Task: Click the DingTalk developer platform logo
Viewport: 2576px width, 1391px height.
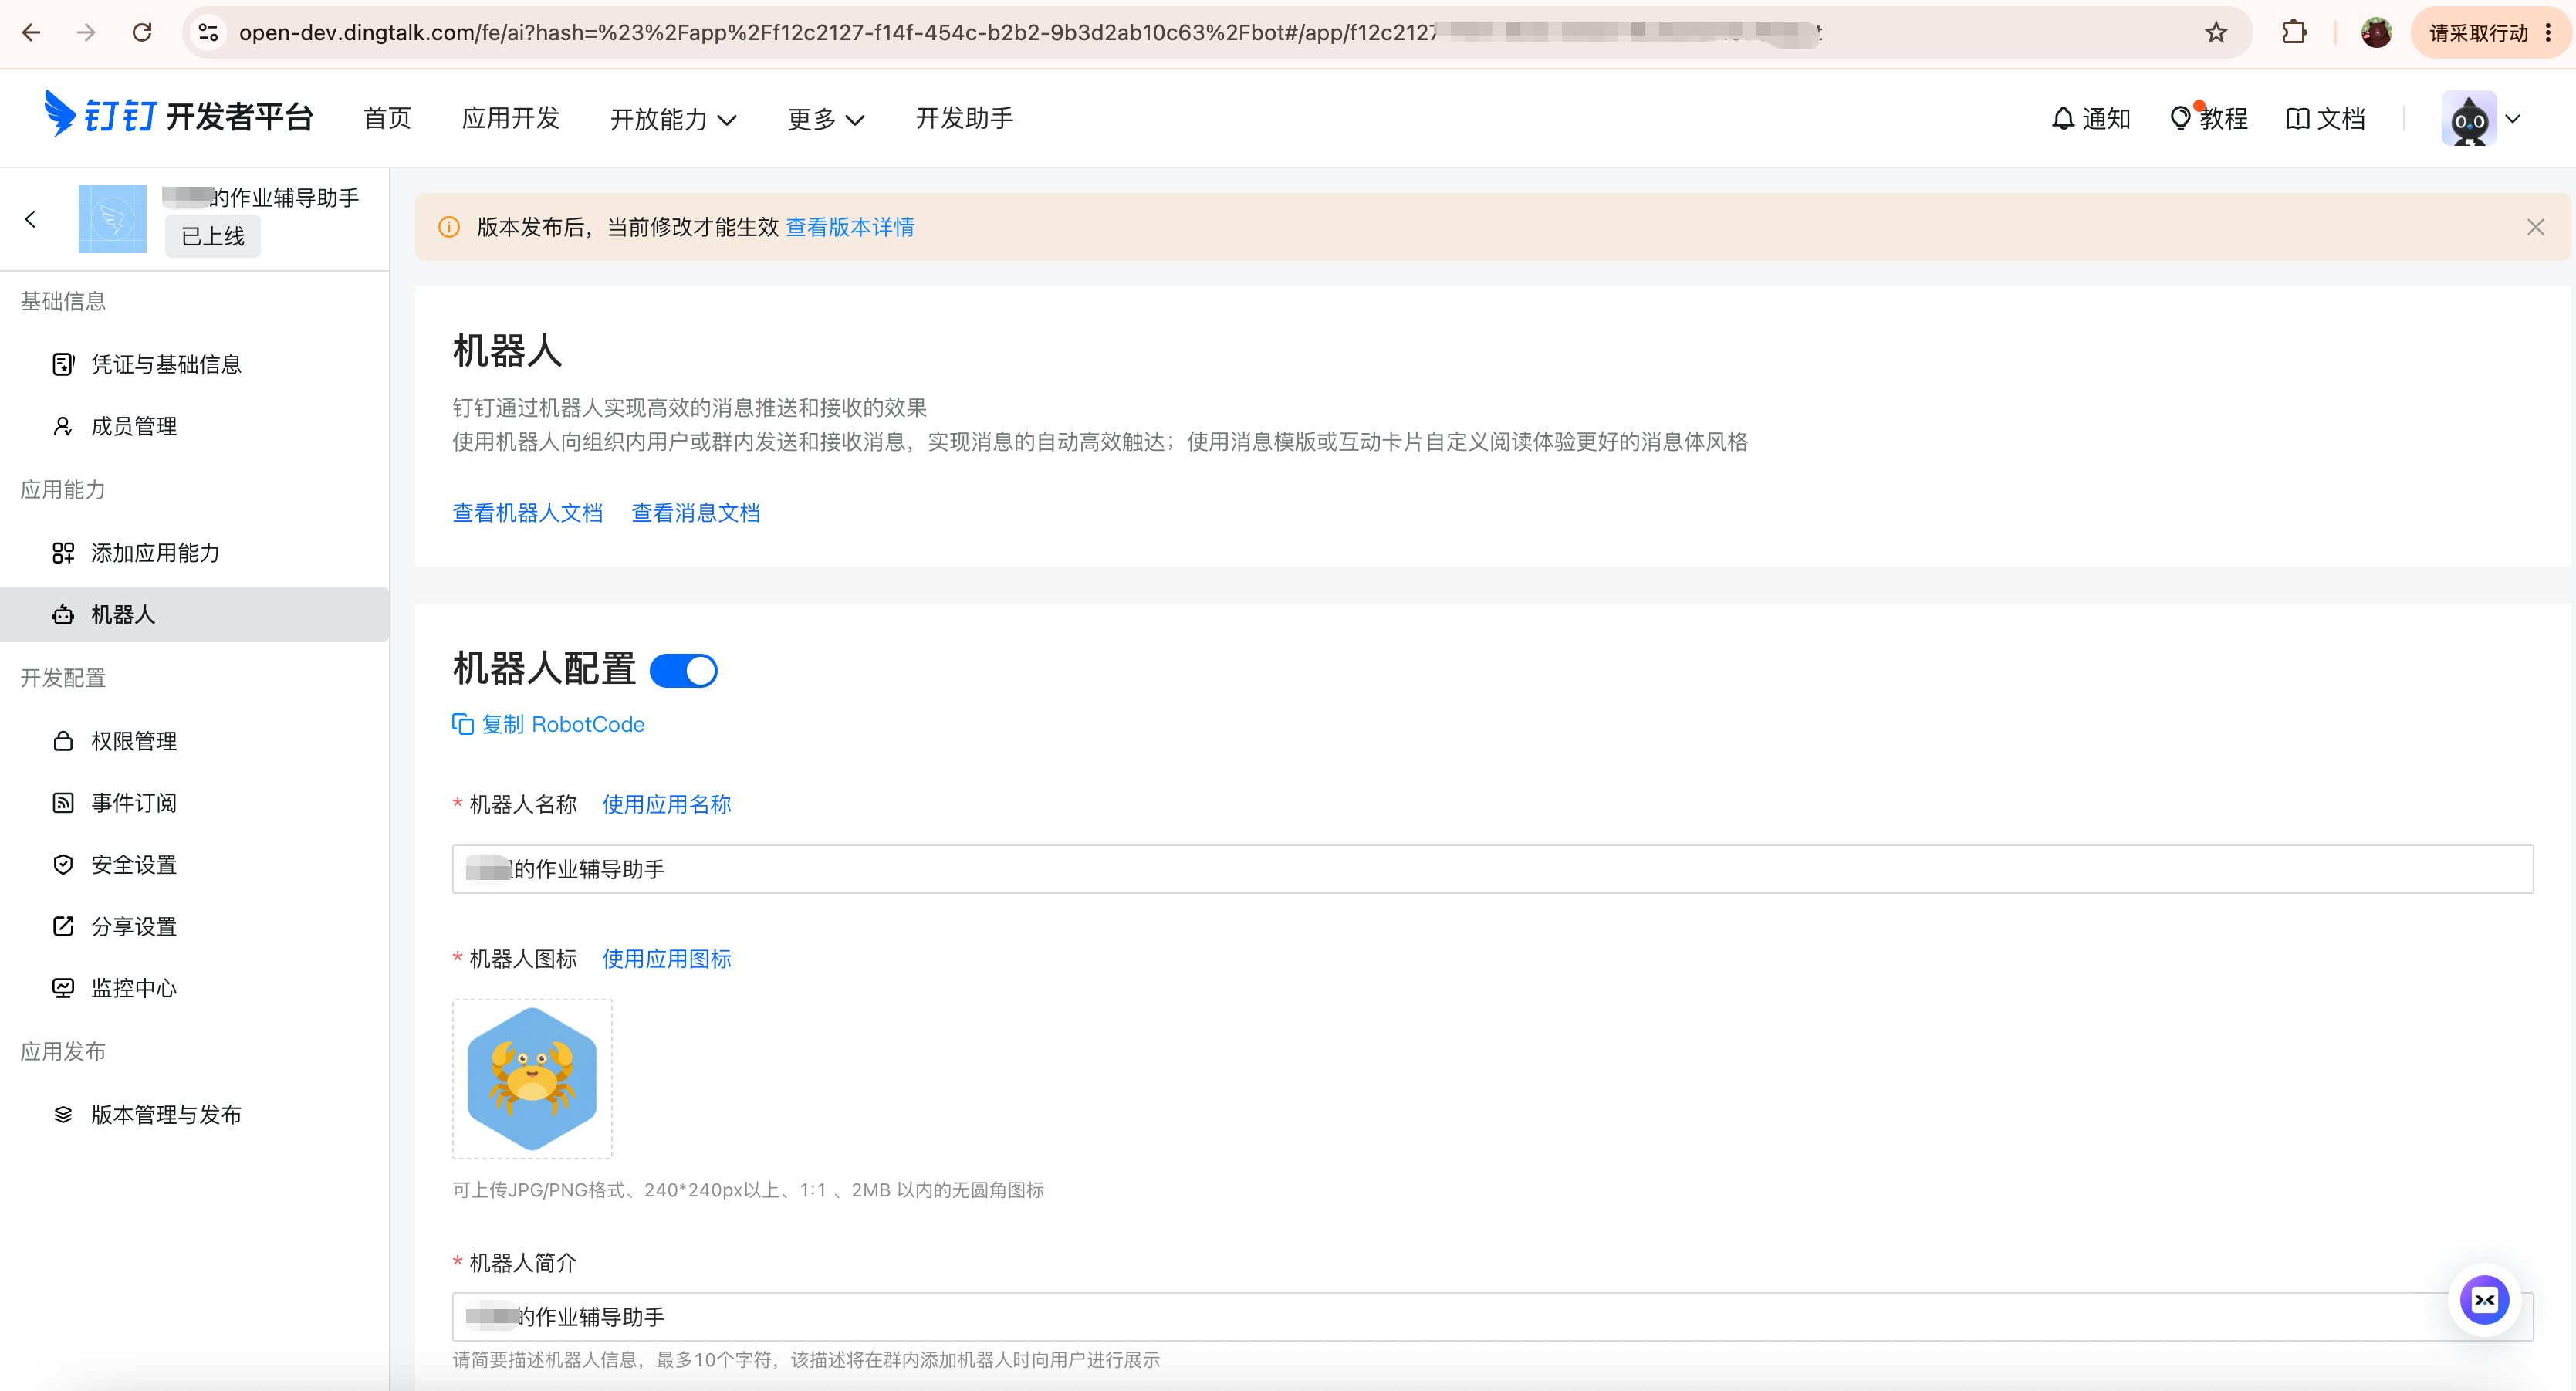Action: [179, 116]
